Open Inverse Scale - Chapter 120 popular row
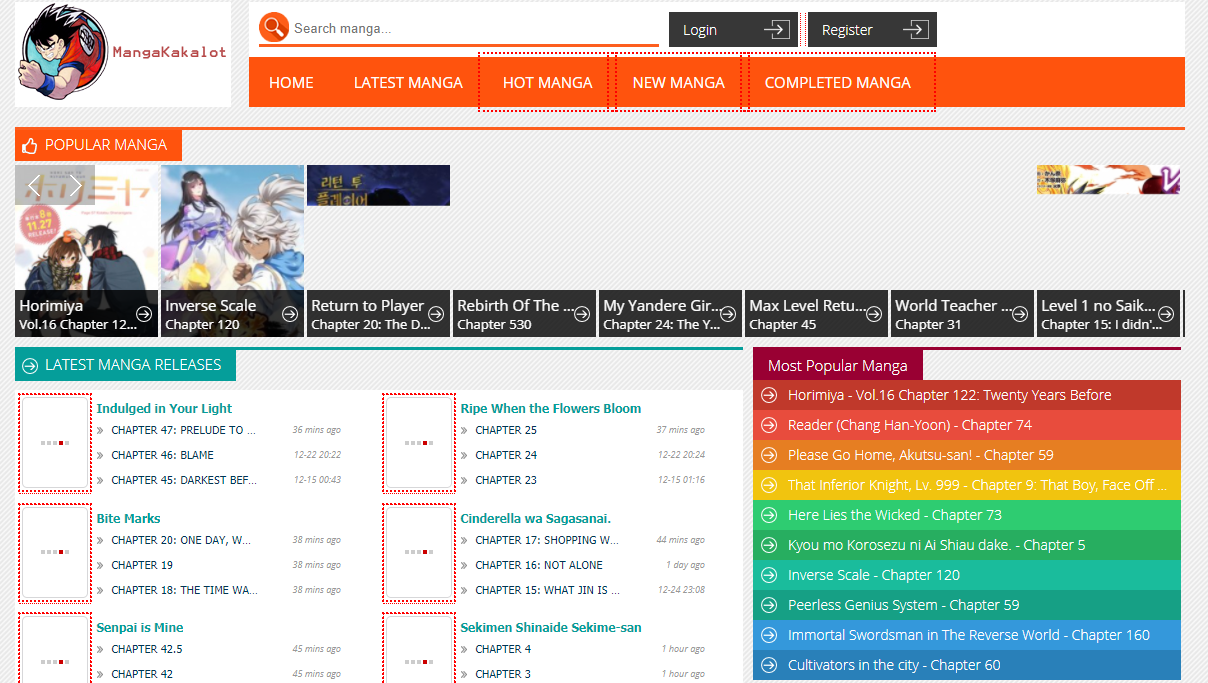Viewport: 1208px width, 683px height. click(967, 575)
